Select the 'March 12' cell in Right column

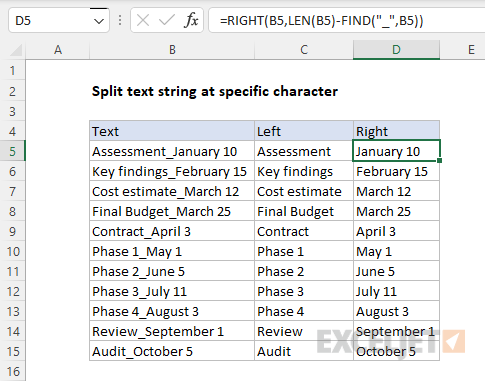point(396,191)
